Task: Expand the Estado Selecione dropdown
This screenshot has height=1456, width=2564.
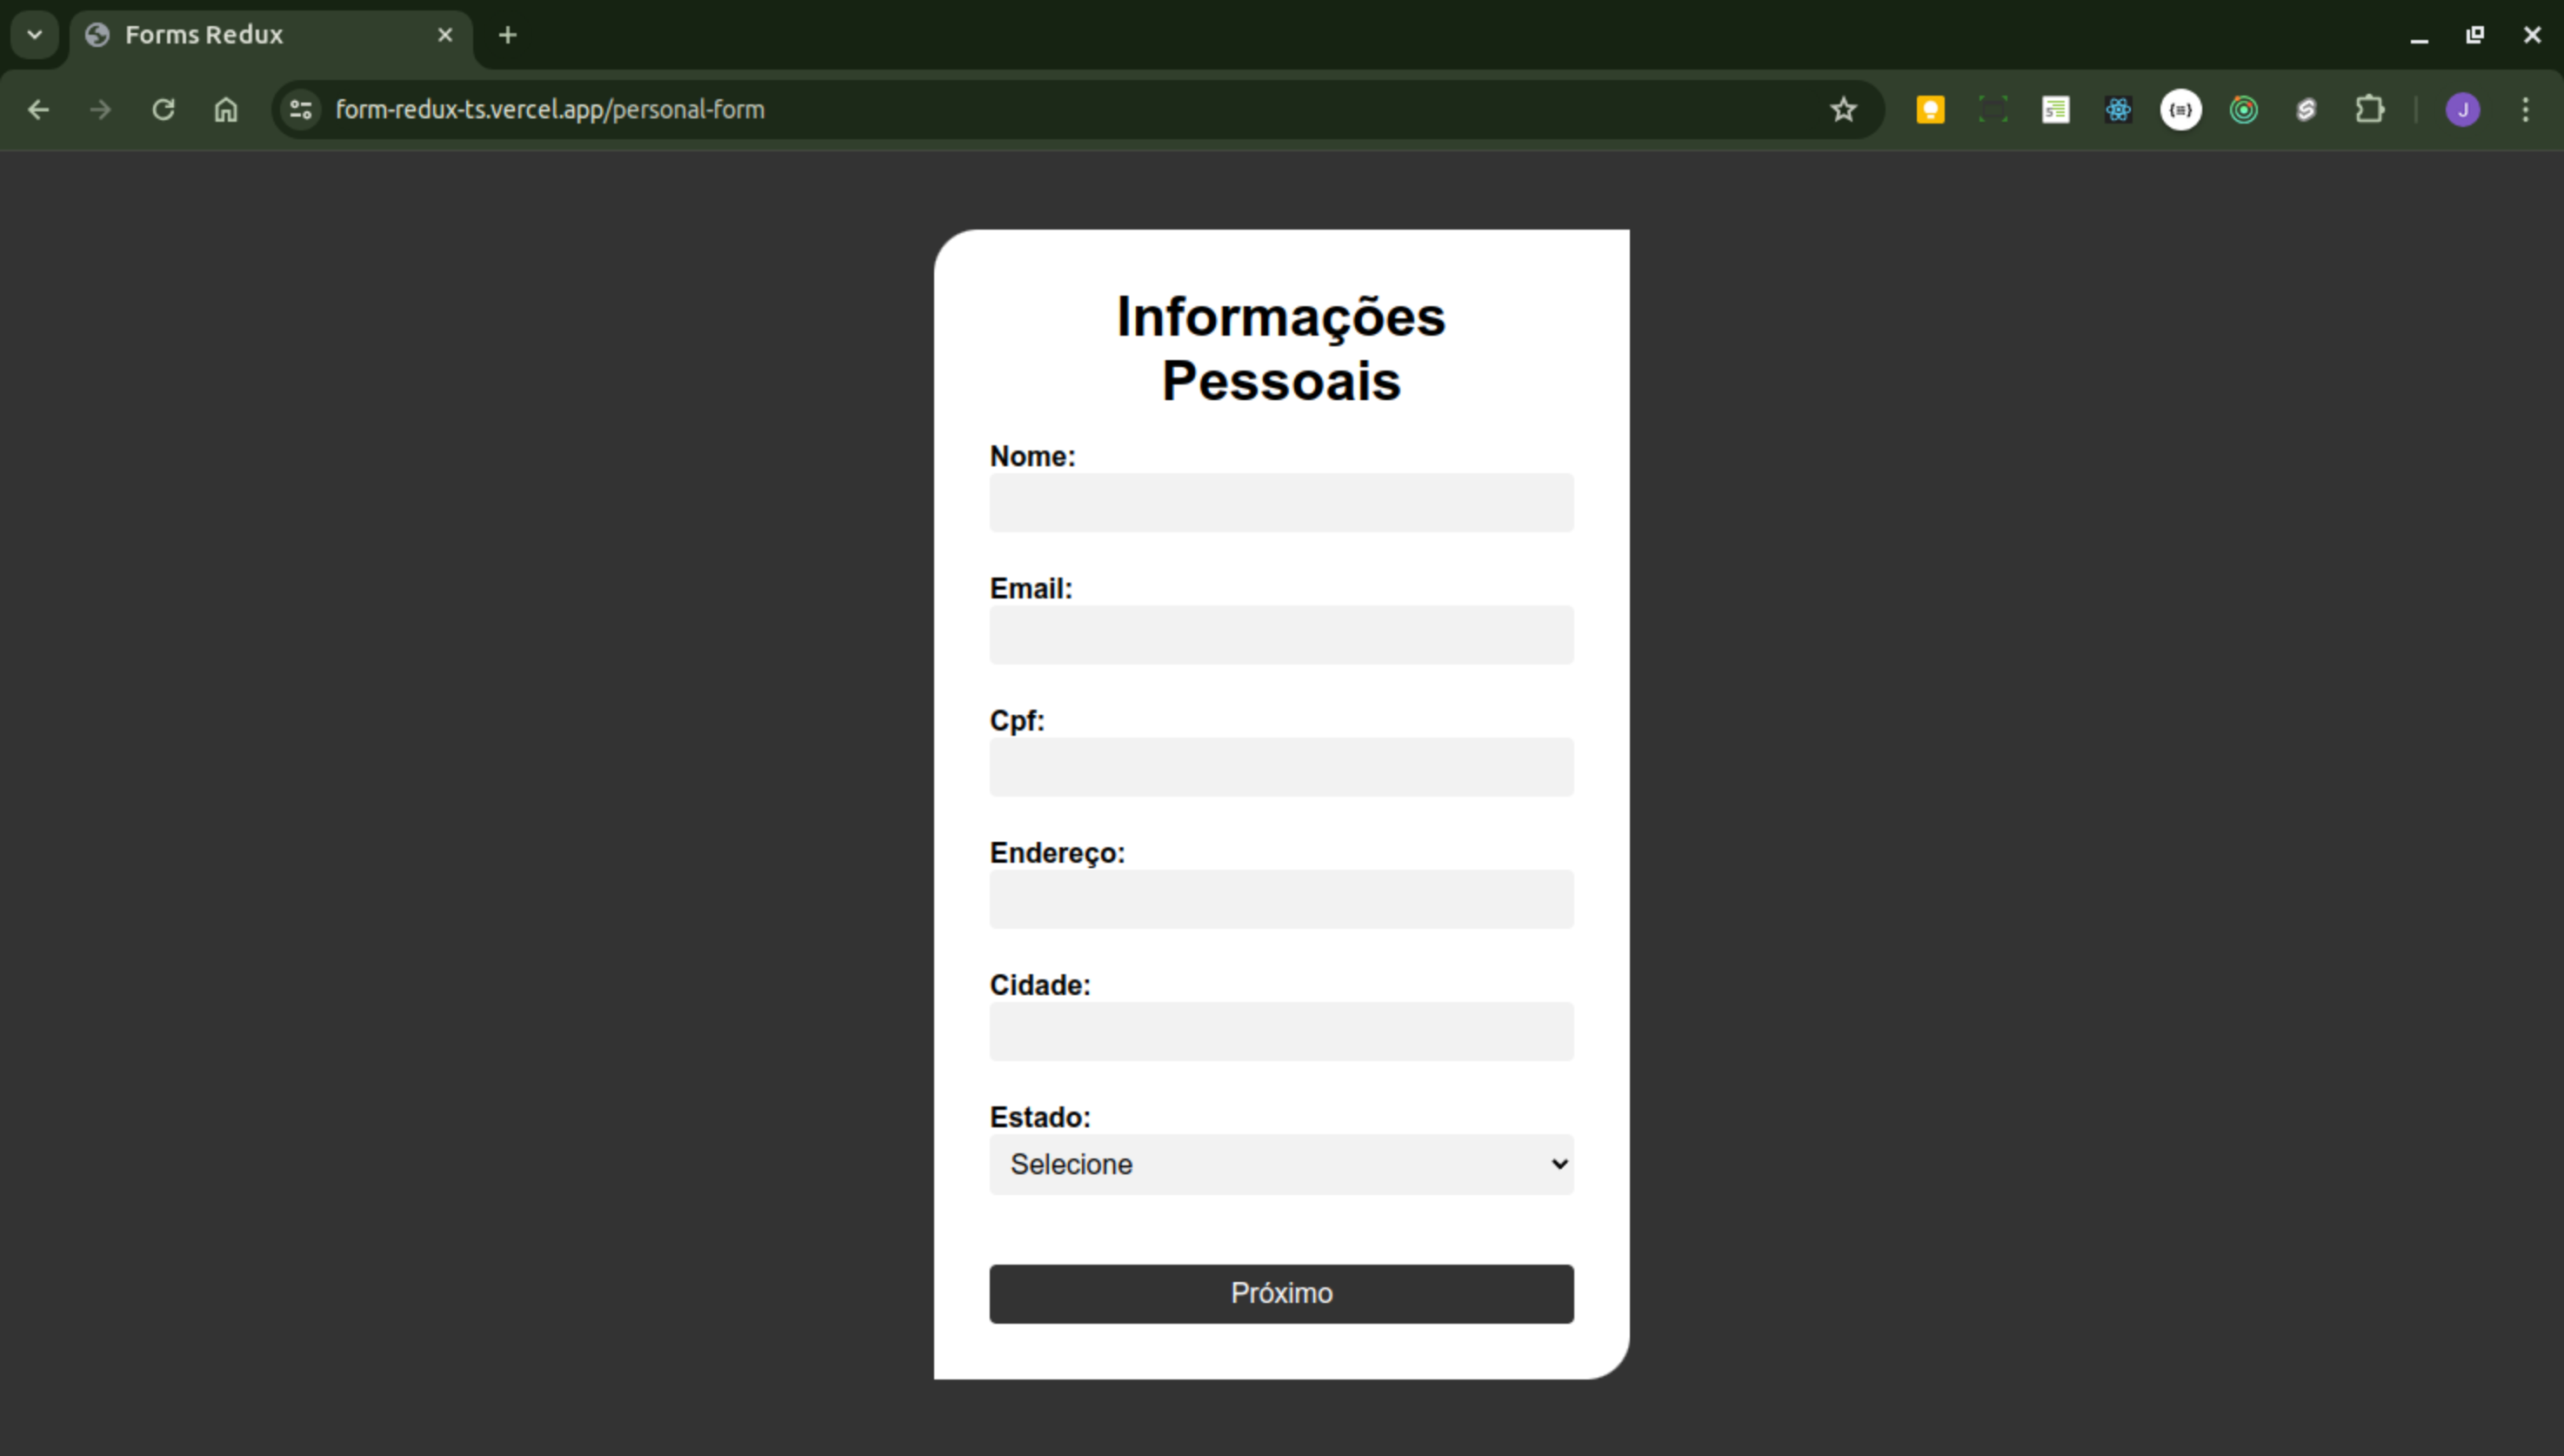Action: click(x=1281, y=1164)
